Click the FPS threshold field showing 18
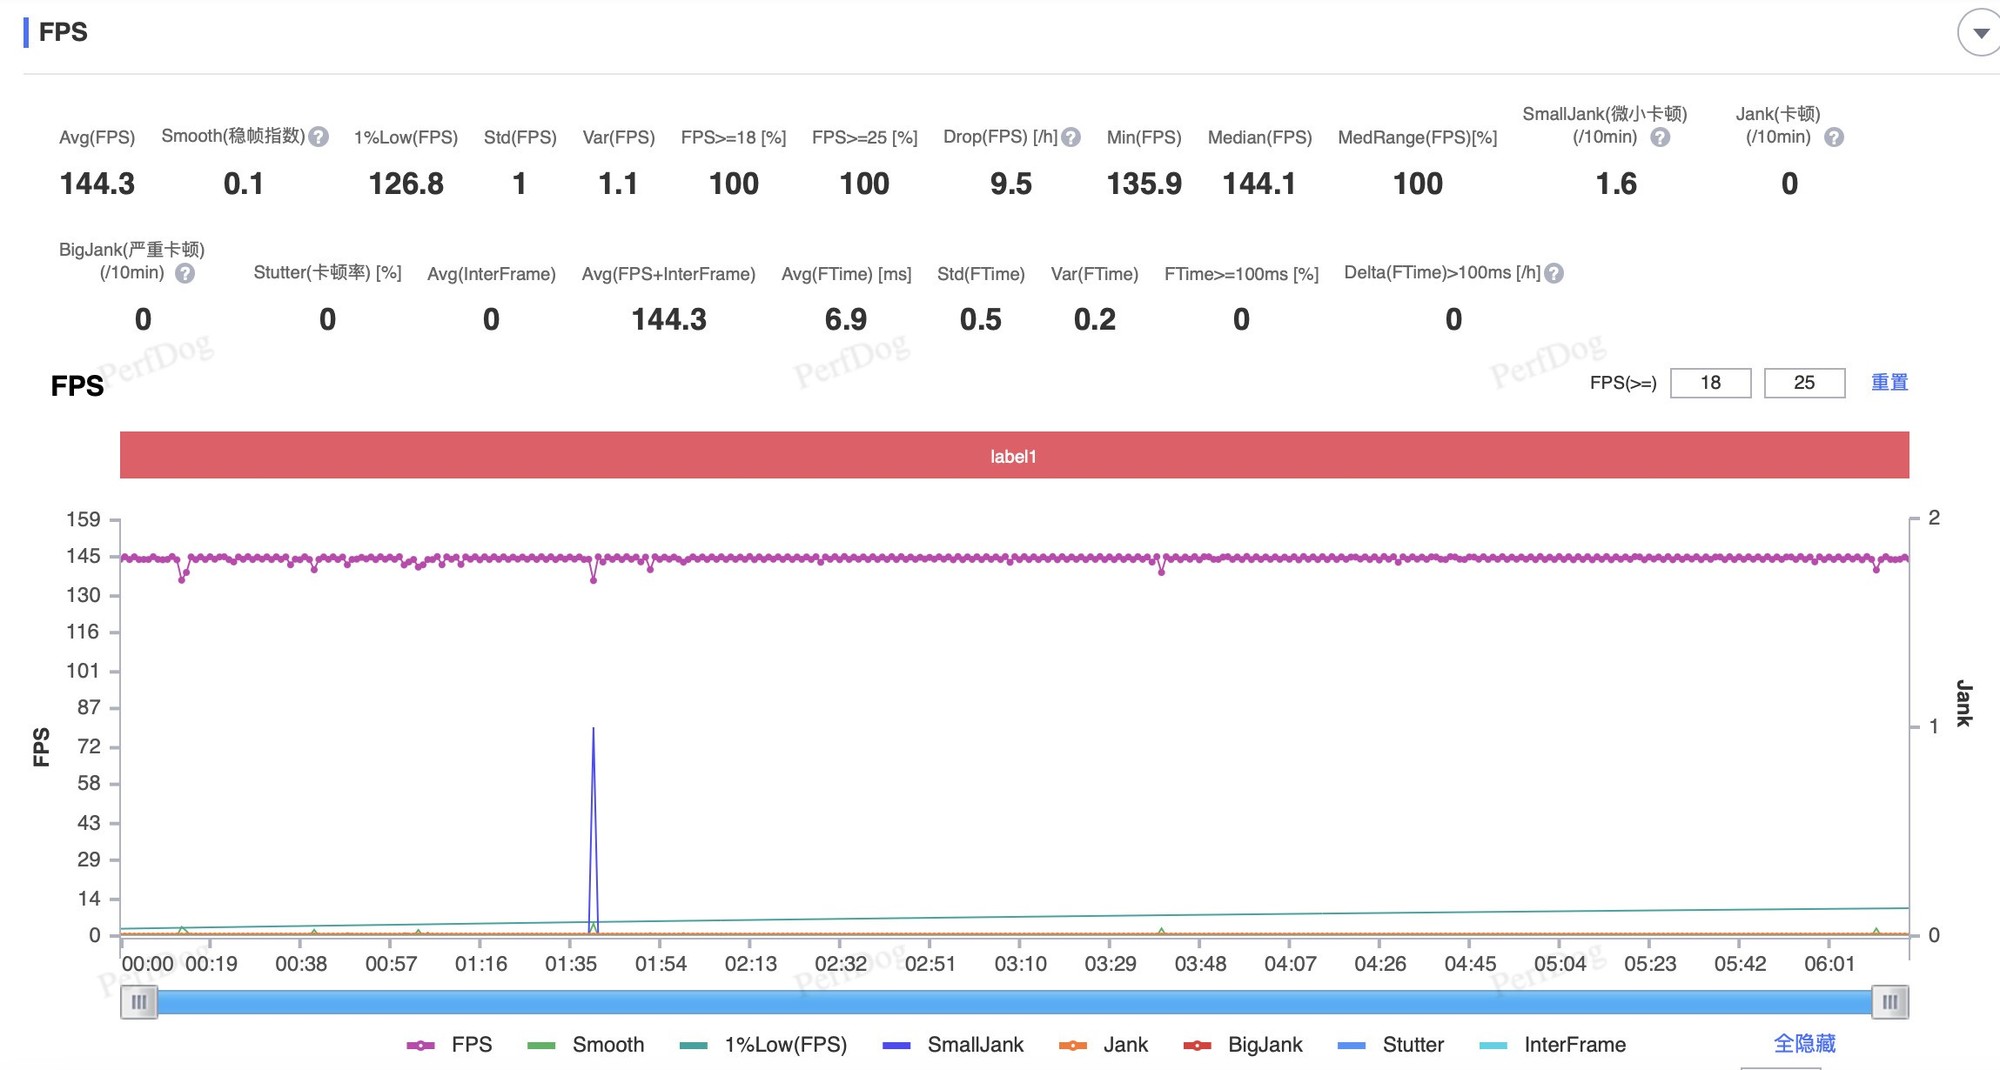Viewport: 2000px width, 1070px height. [x=1710, y=383]
